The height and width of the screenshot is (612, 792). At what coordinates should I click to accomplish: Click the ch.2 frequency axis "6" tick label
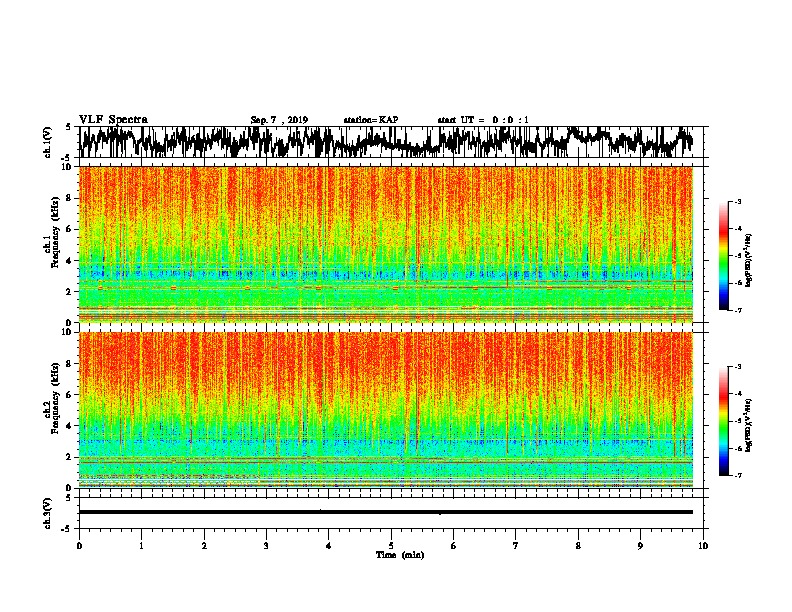pyautogui.click(x=71, y=394)
